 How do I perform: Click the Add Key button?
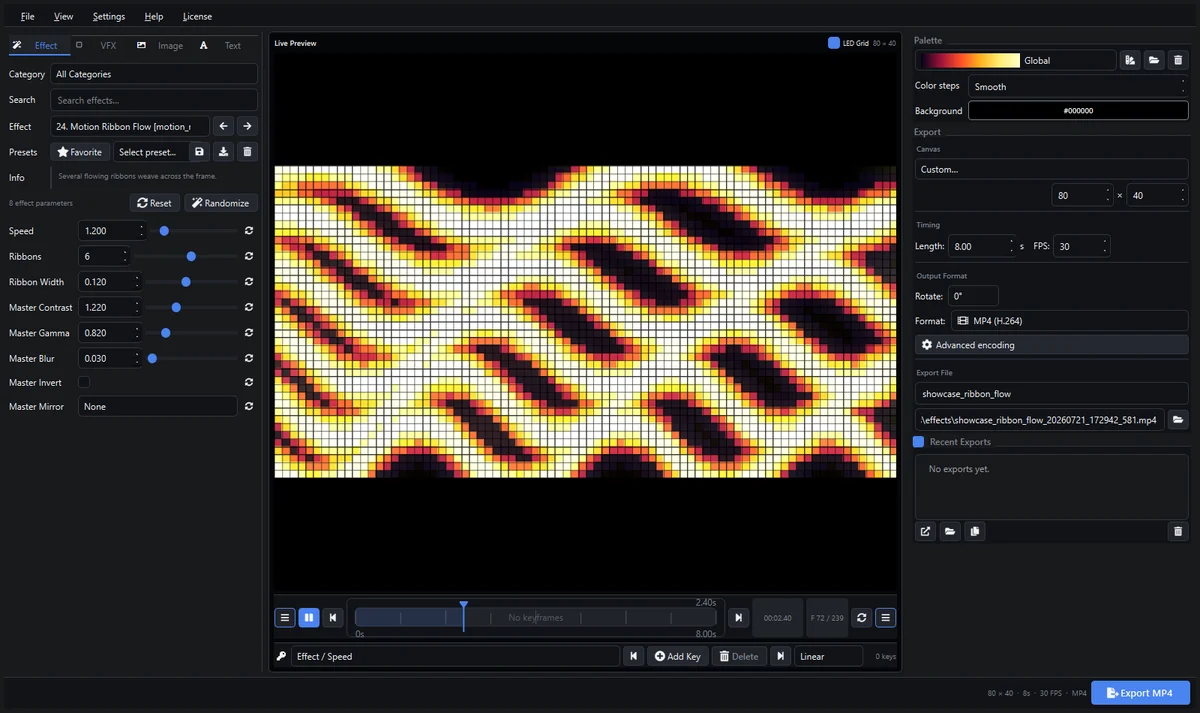(678, 656)
